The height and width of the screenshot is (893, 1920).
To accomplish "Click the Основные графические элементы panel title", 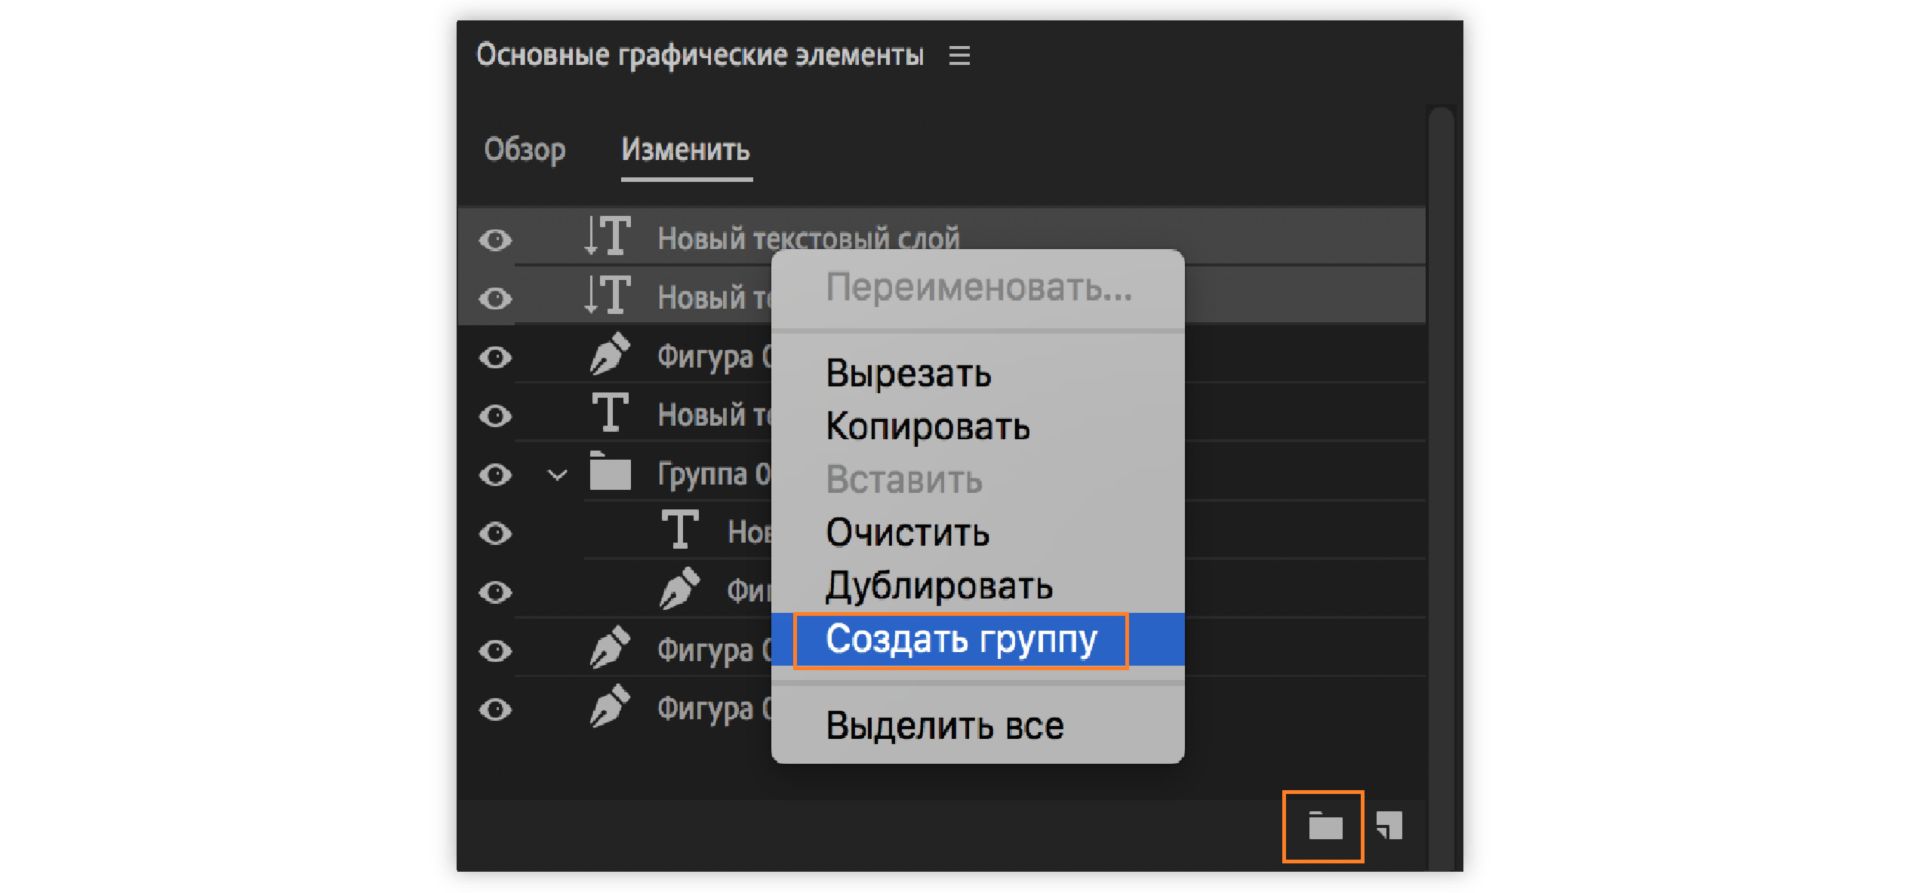I will 700,55.
